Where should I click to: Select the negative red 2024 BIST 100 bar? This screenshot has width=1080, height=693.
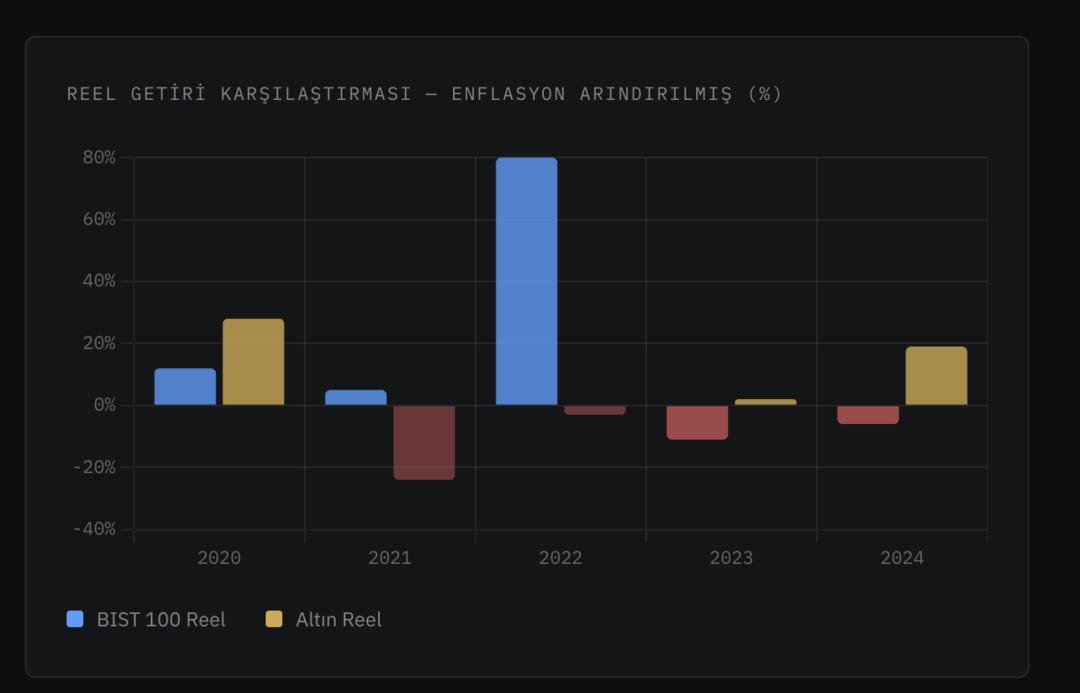868,414
